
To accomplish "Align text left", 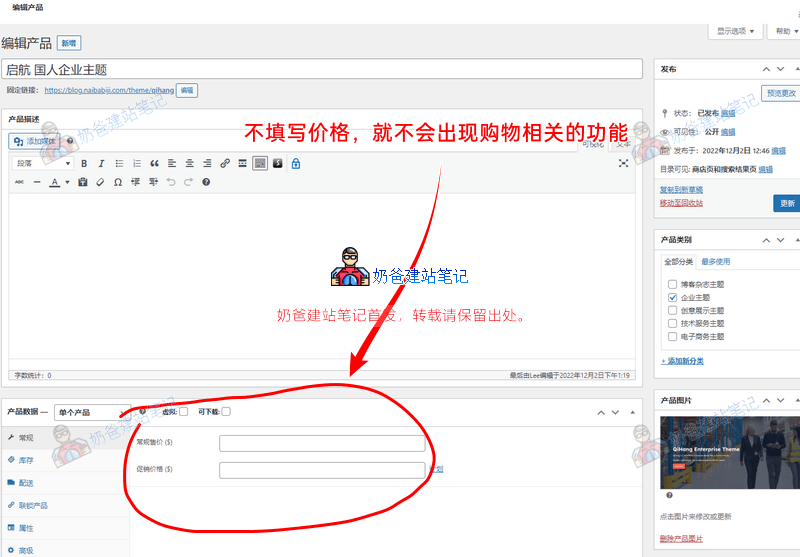I will pos(172,163).
